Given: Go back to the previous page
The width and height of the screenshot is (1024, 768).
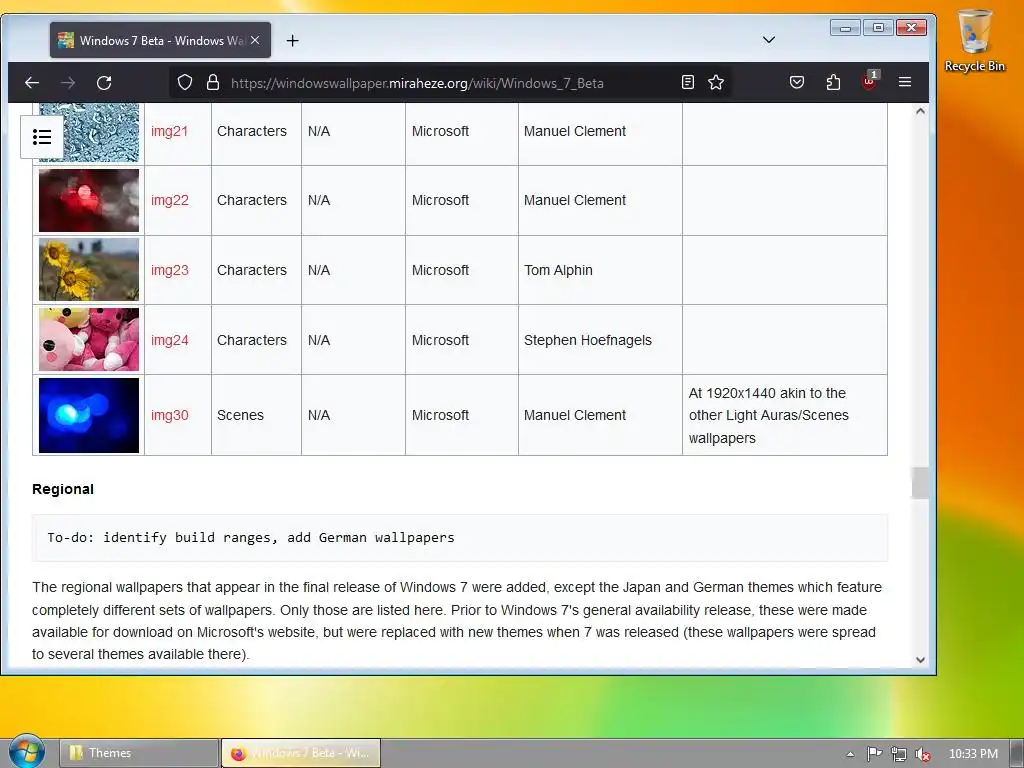Looking at the screenshot, I should tap(31, 83).
